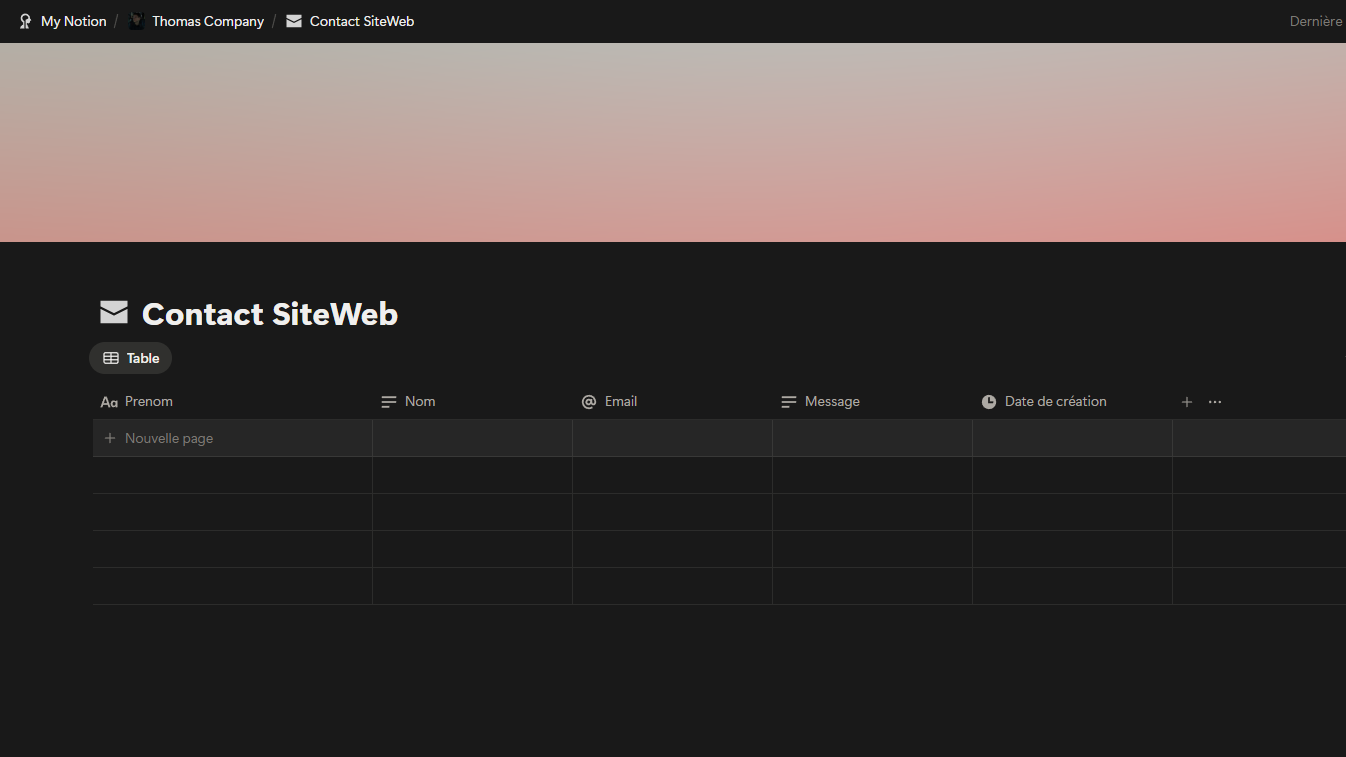Image resolution: width=1346 pixels, height=757 pixels.
Task: Open the Dernière modification info
Action: (1315, 20)
